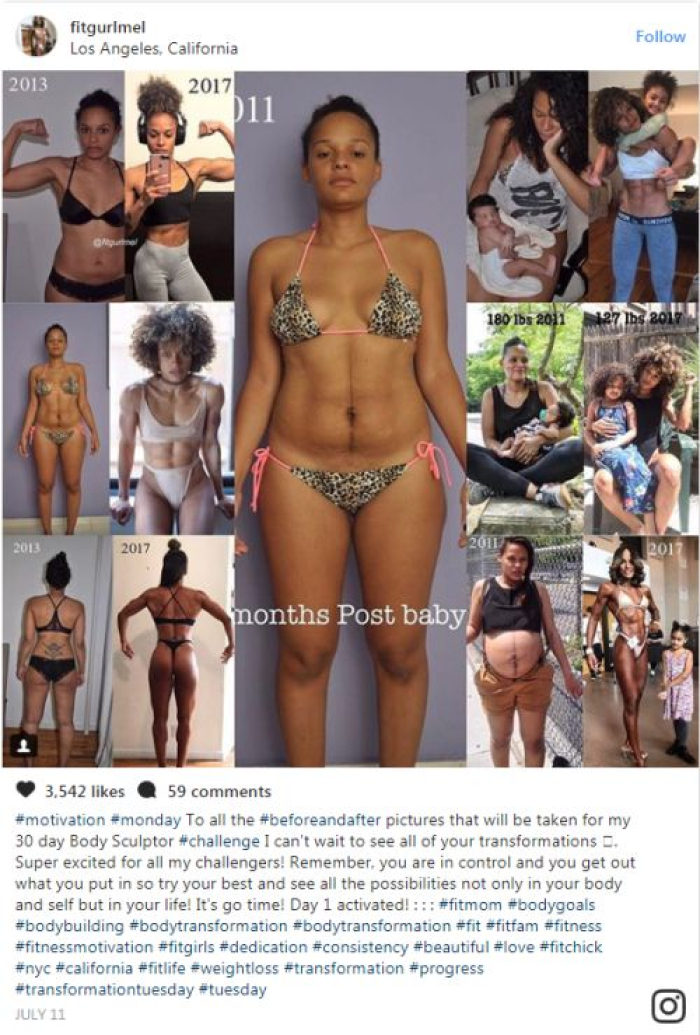Click the comment speech bubble icon
Viewport: 700px width, 1035px height.
147,790
